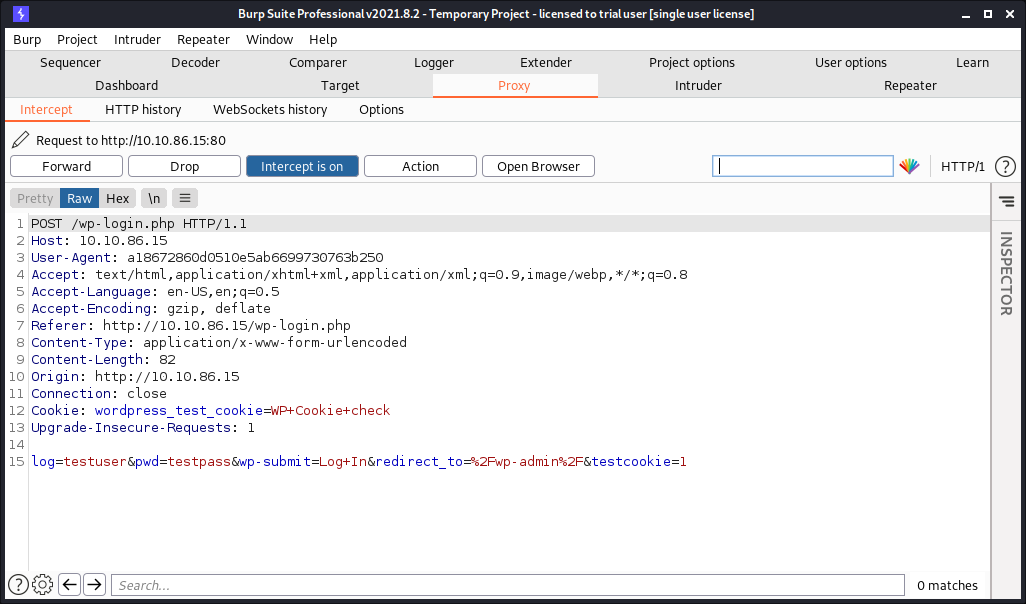Switch the editor to Hex view
Screen dimensions: 1026x604
[x=118, y=198]
